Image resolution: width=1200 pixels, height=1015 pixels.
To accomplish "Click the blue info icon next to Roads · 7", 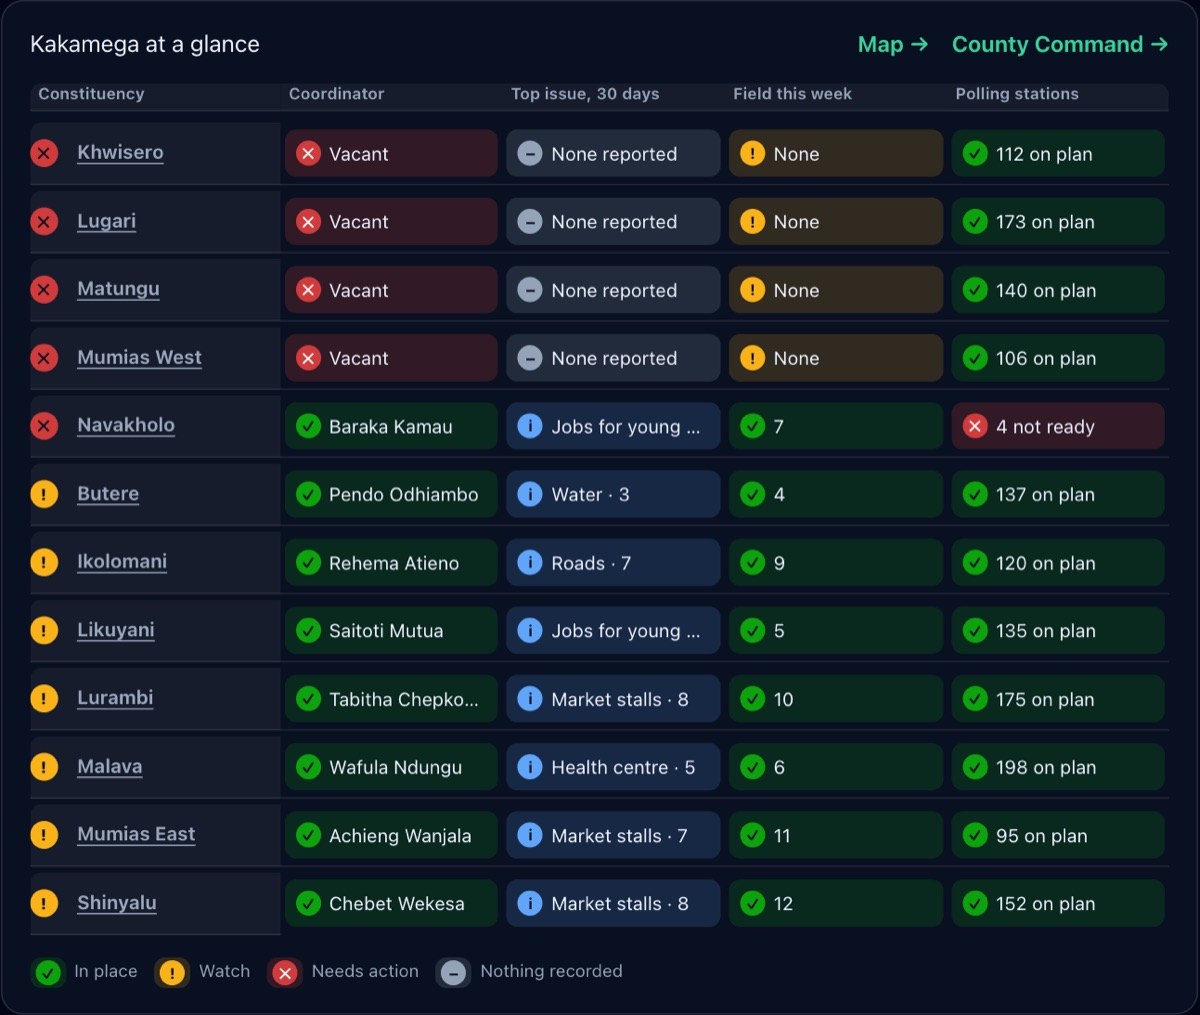I will pos(530,563).
